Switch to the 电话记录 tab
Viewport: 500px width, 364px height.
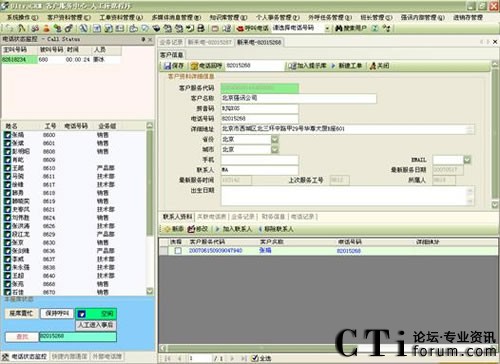(303, 217)
